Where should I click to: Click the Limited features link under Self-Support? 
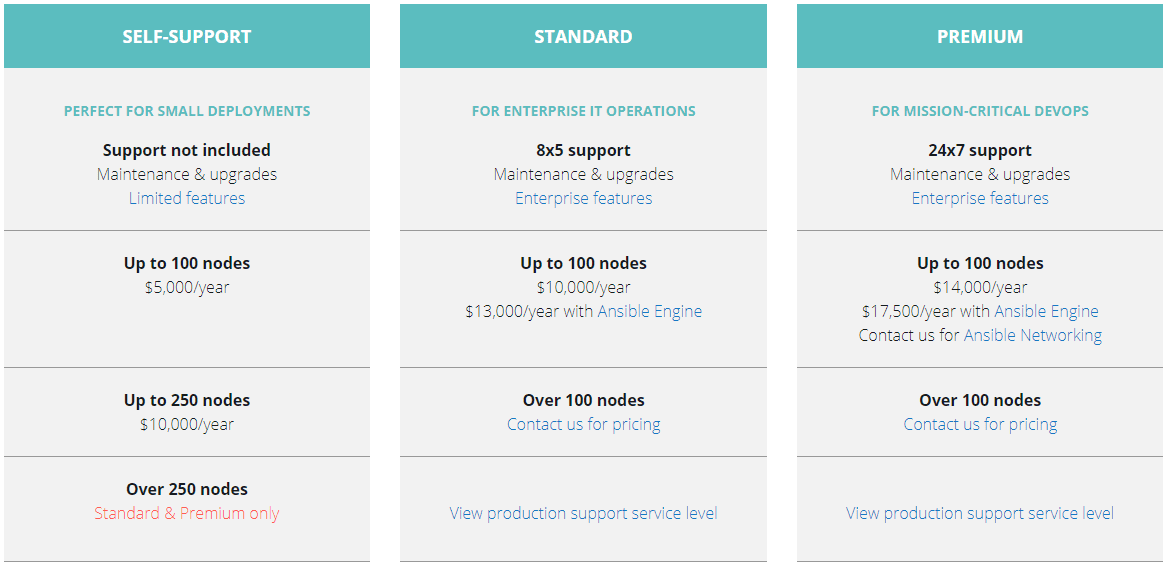click(x=187, y=198)
